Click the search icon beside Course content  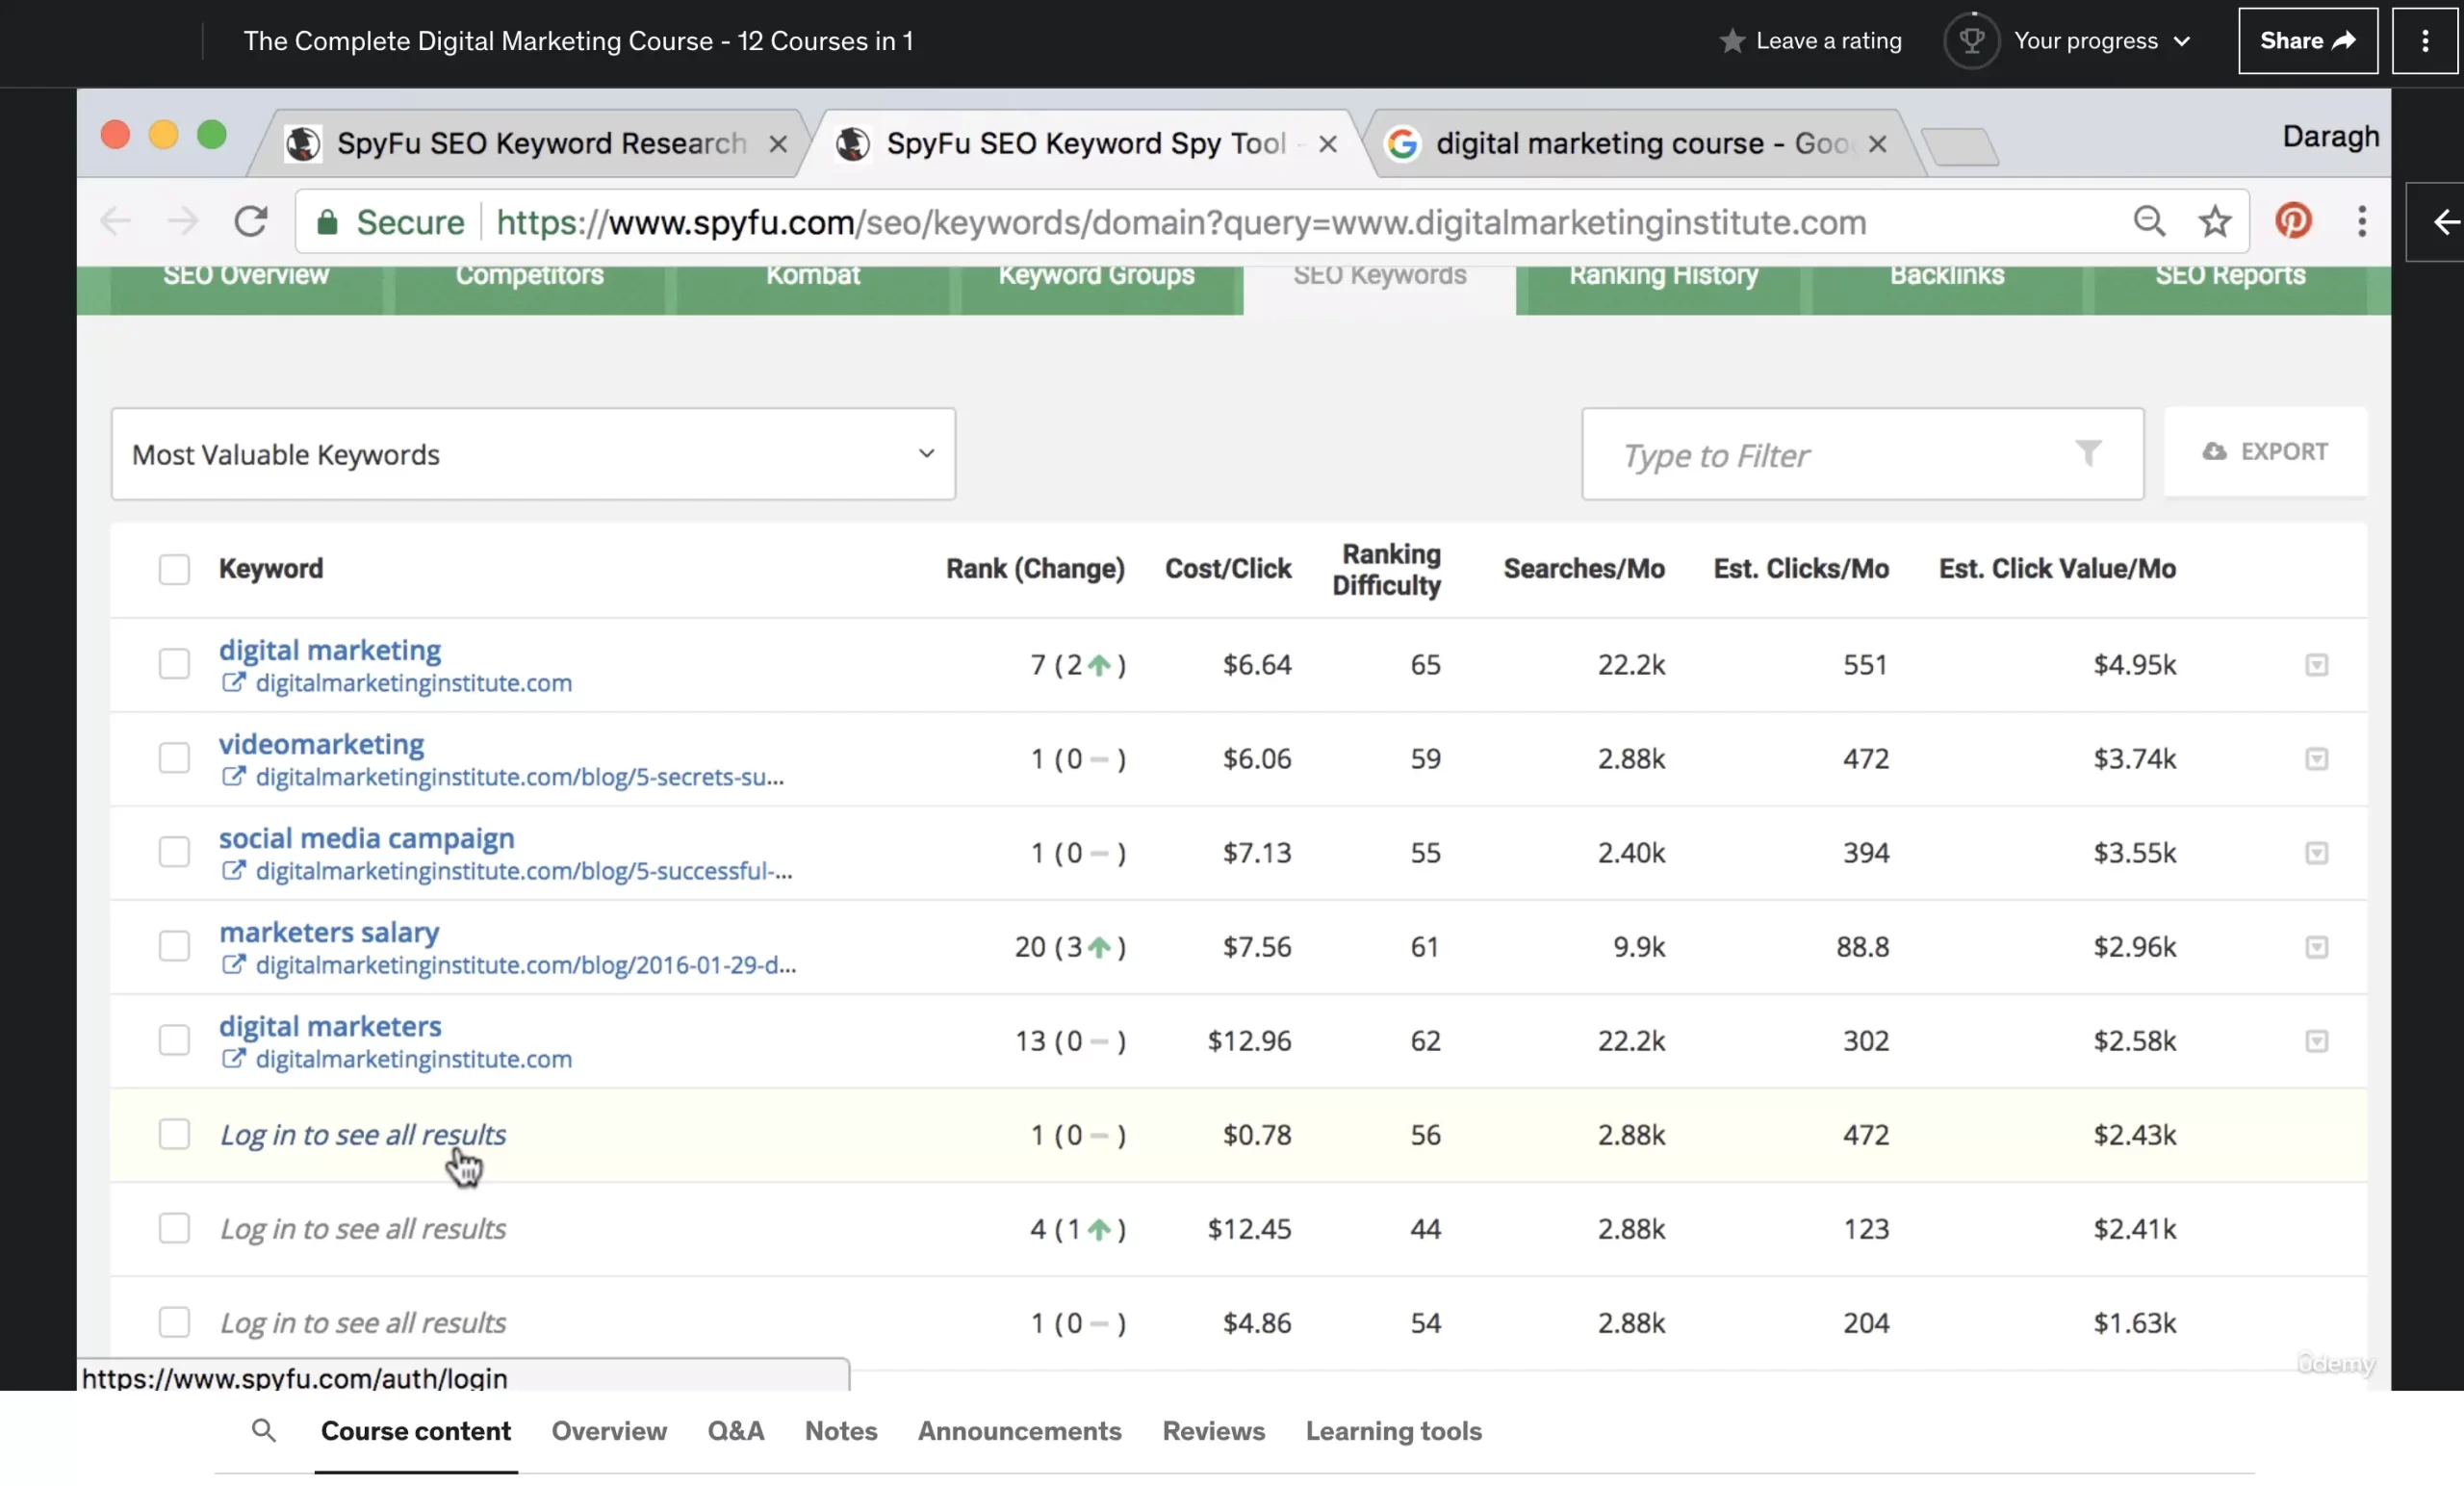click(x=263, y=1430)
